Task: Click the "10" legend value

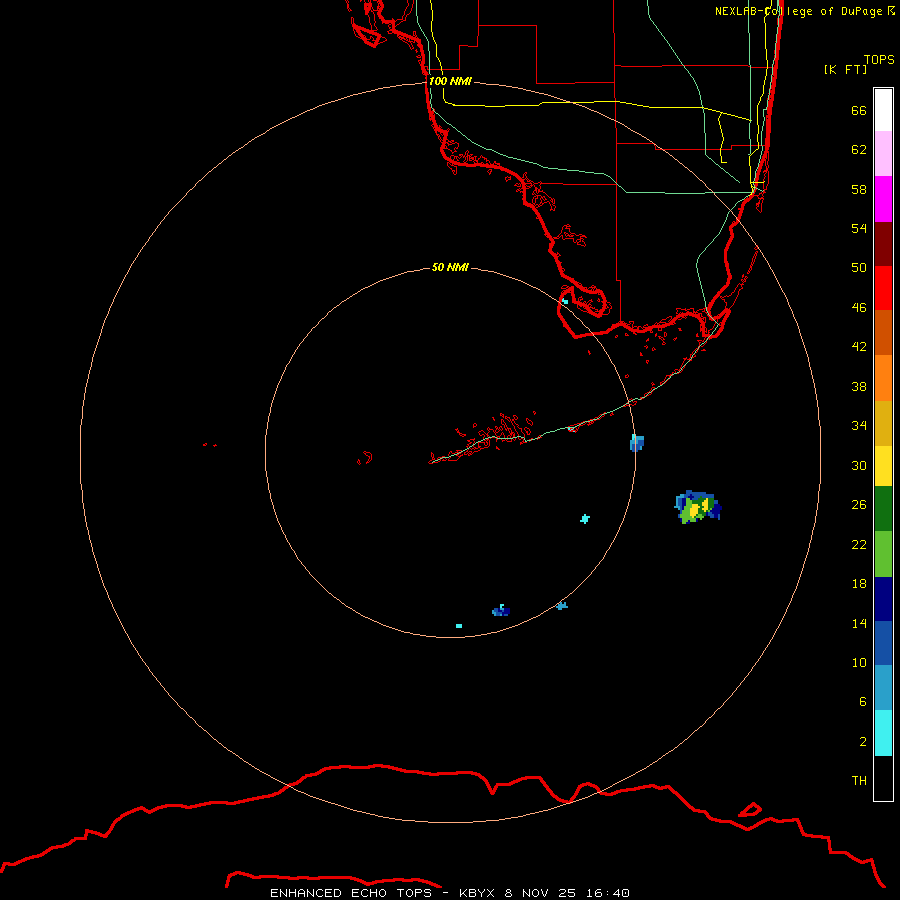Action: tap(859, 663)
